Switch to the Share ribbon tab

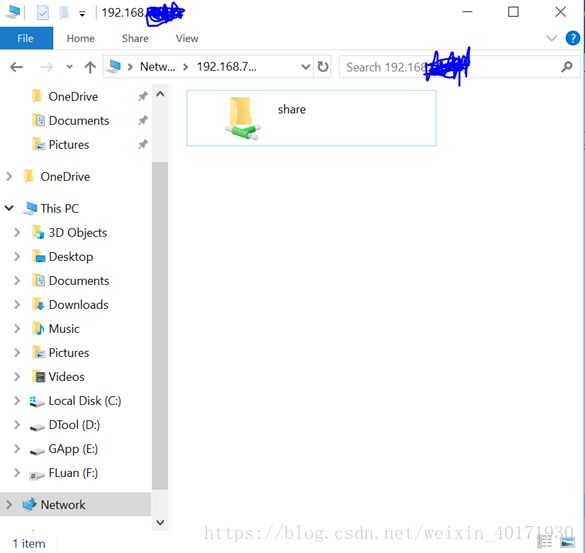coord(135,38)
